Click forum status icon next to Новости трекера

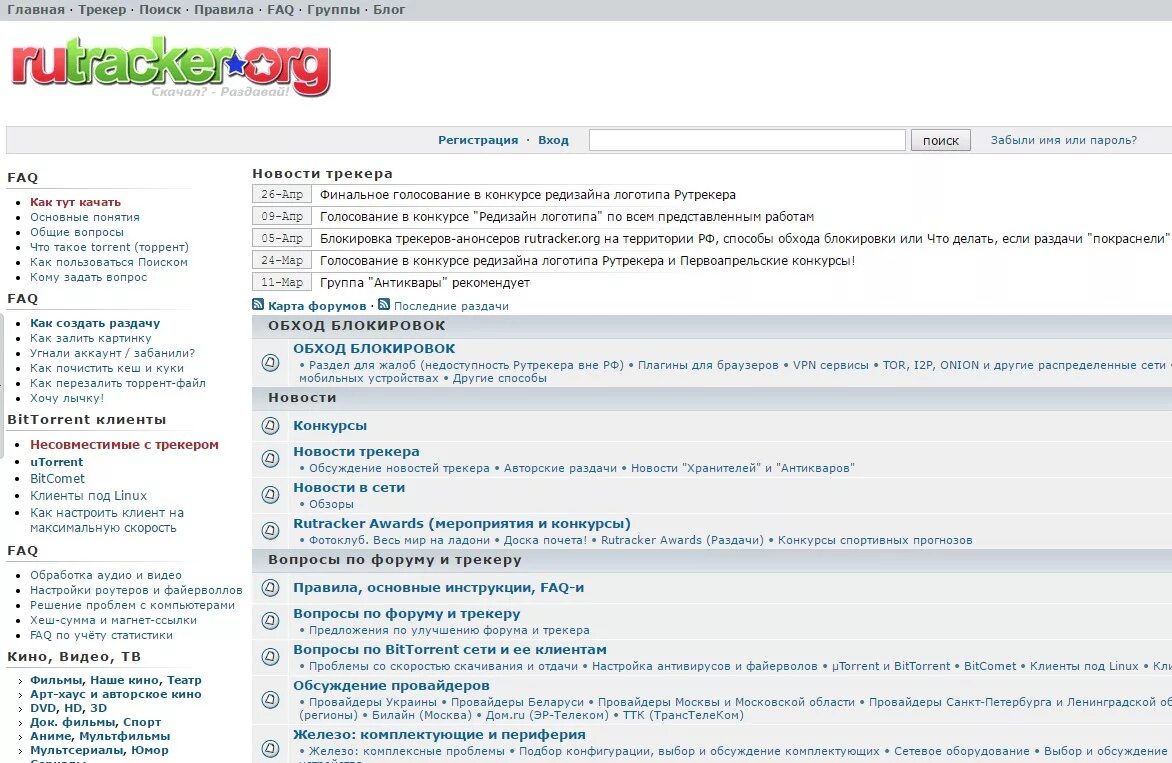pyautogui.click(x=271, y=458)
